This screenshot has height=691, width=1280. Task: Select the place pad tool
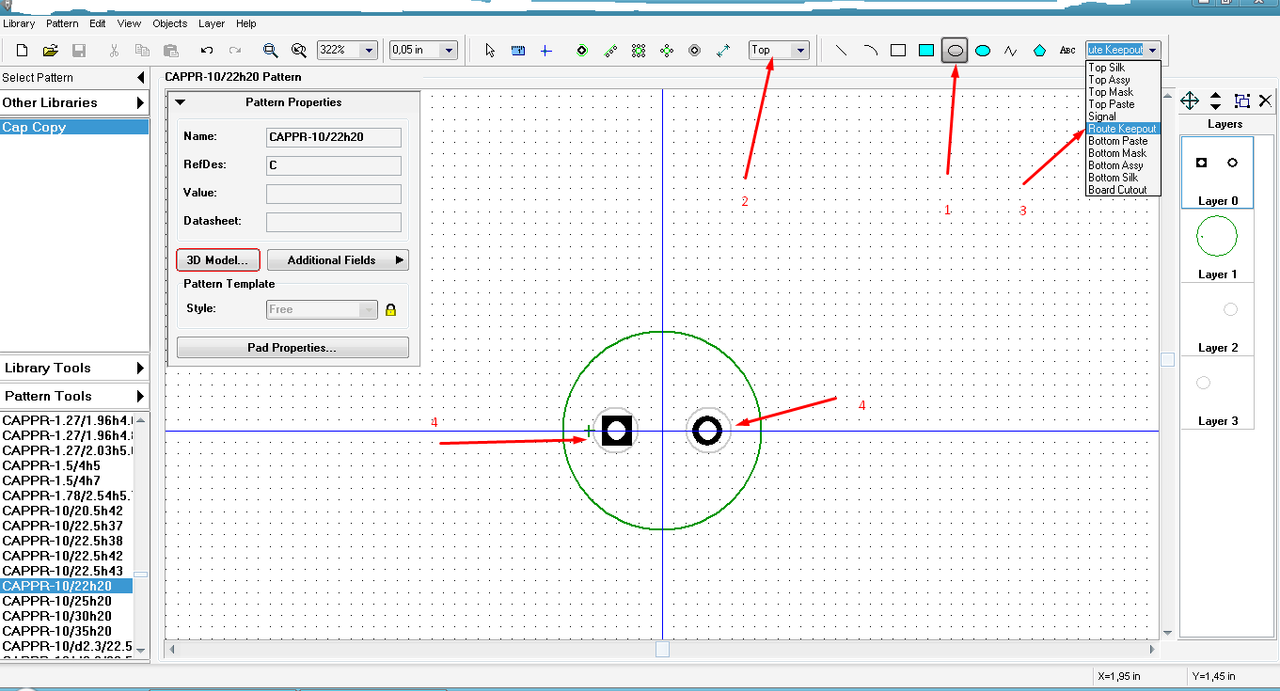[x=582, y=50]
